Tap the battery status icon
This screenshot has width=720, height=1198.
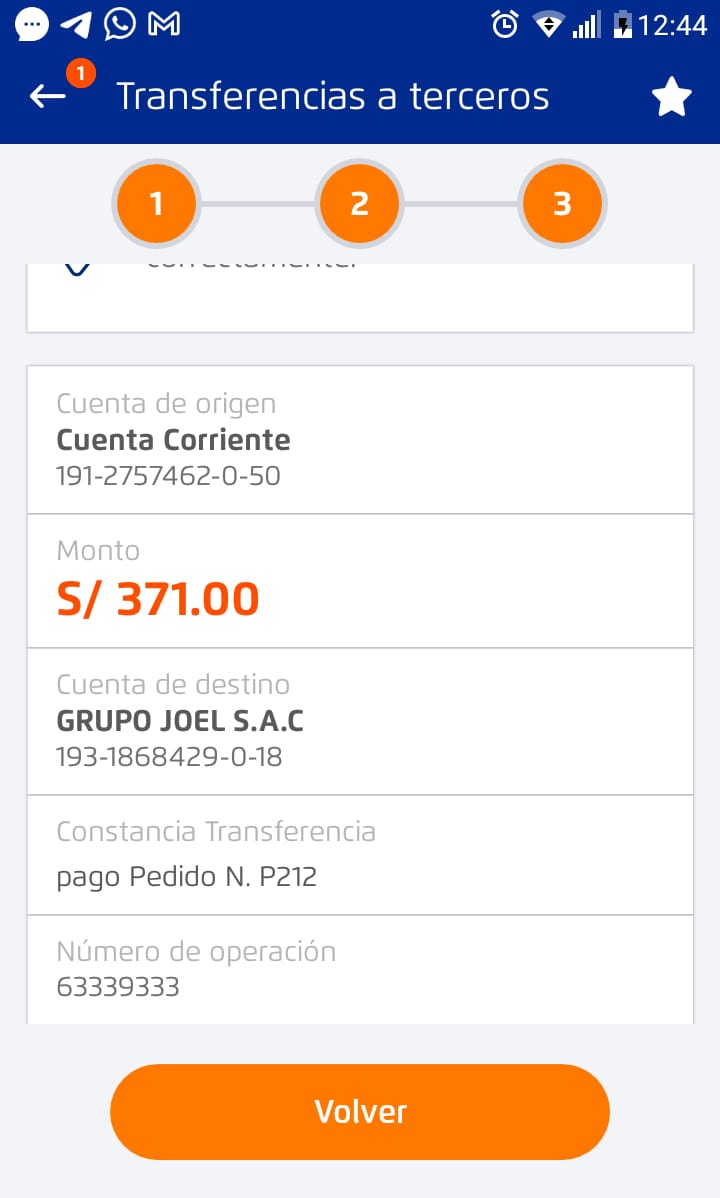click(622, 24)
